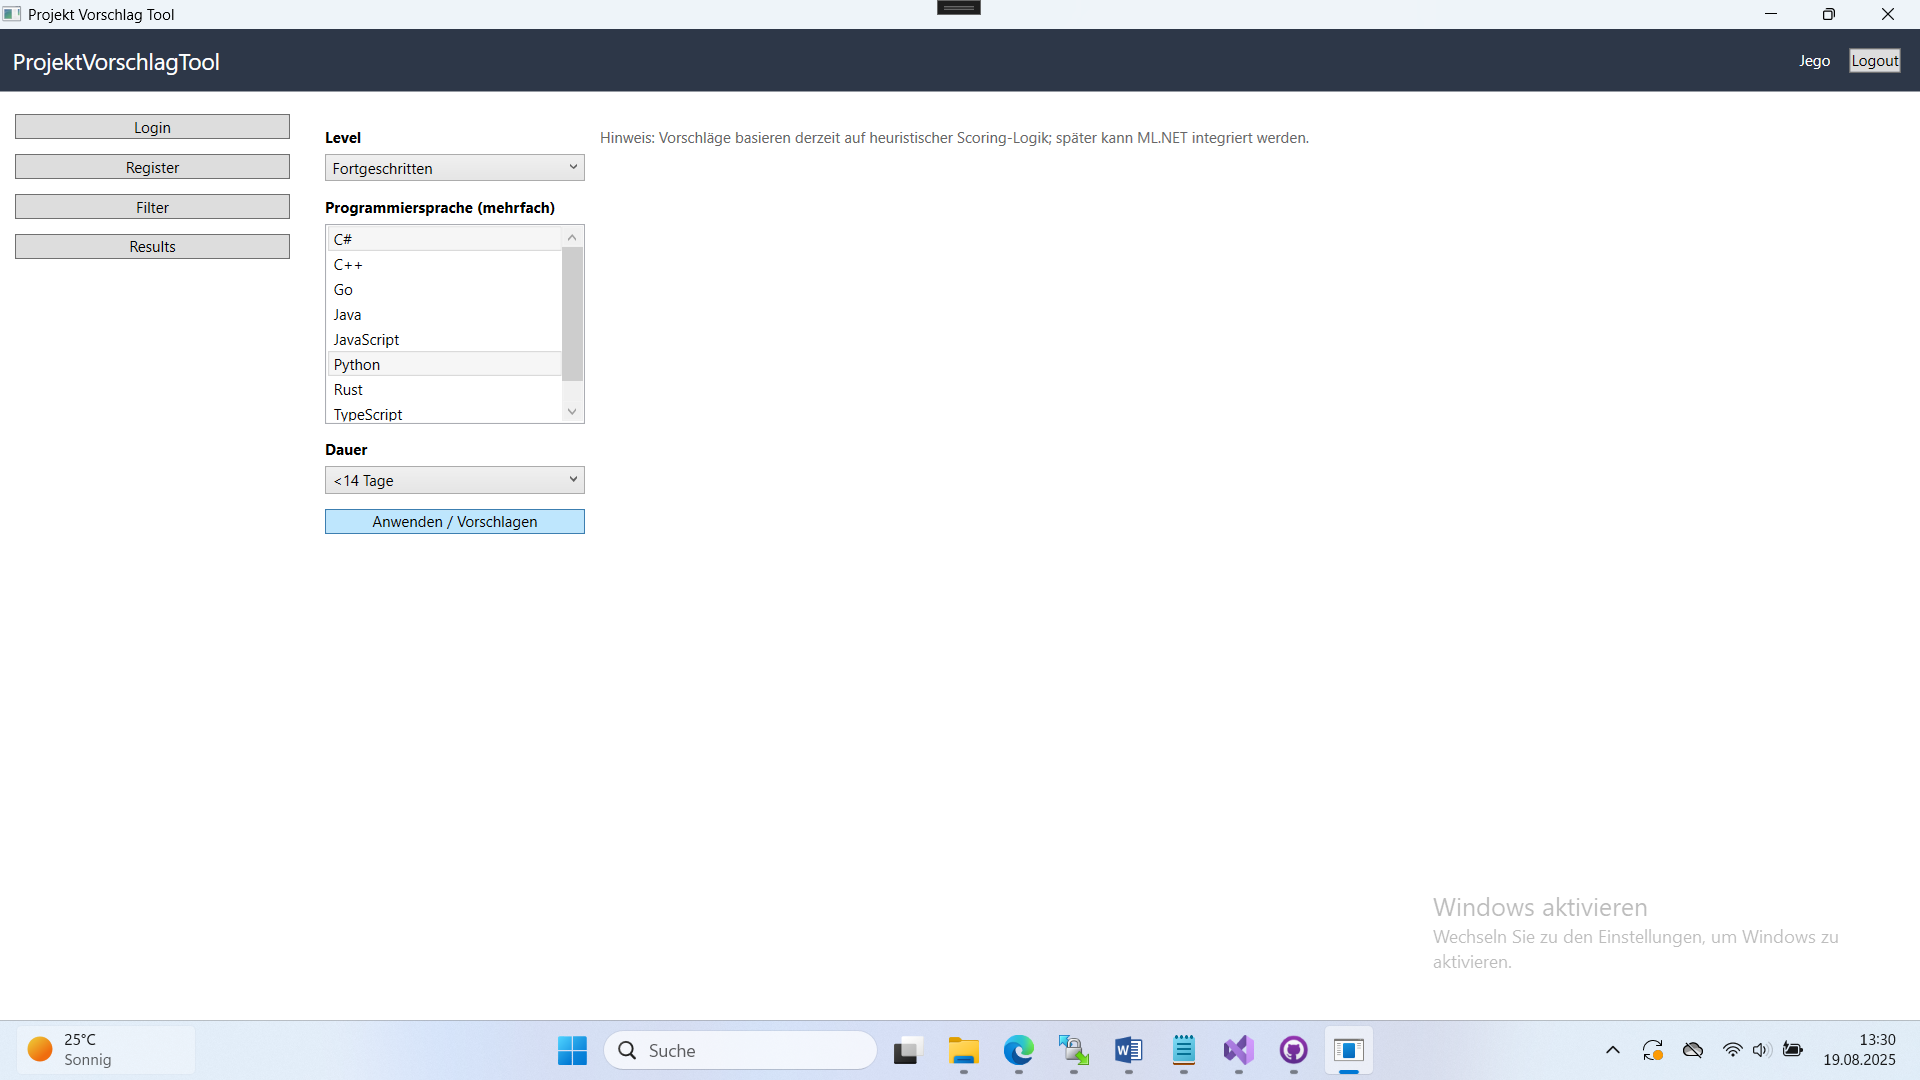The width and height of the screenshot is (1920, 1080).
Task: Click the Windows Start button
Action: click(x=571, y=1051)
